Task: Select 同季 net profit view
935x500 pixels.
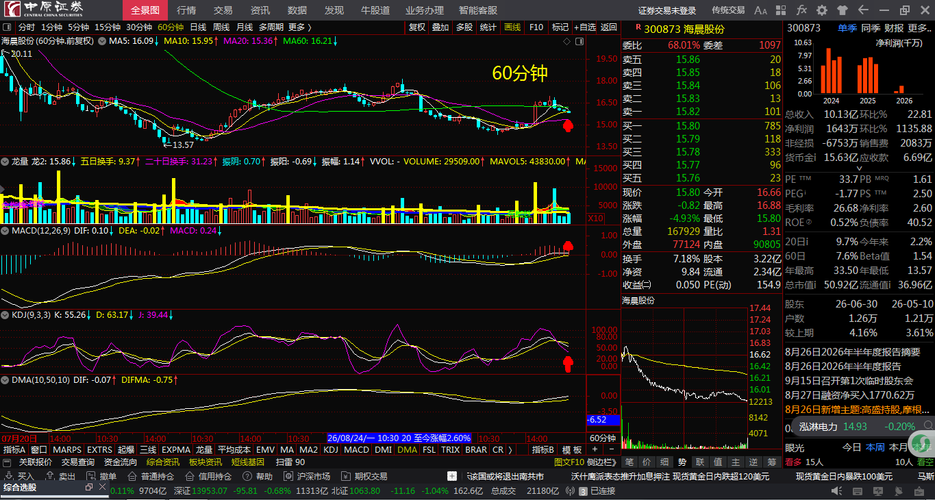Action: coord(871,27)
